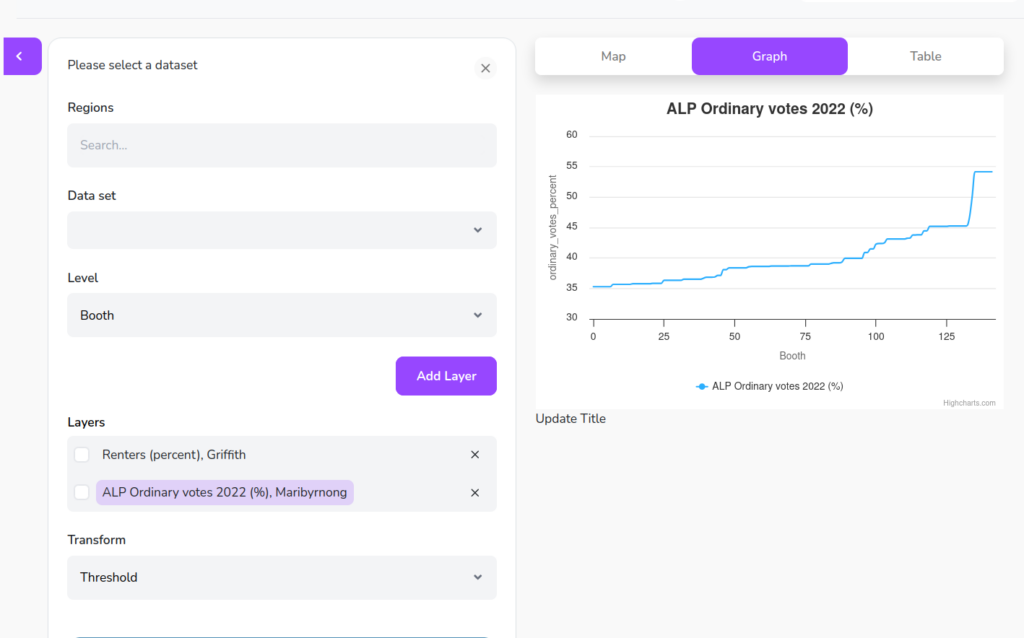Remove the Renters (percent), Griffith layer
The width and height of the screenshot is (1024, 638).
pyautogui.click(x=475, y=455)
